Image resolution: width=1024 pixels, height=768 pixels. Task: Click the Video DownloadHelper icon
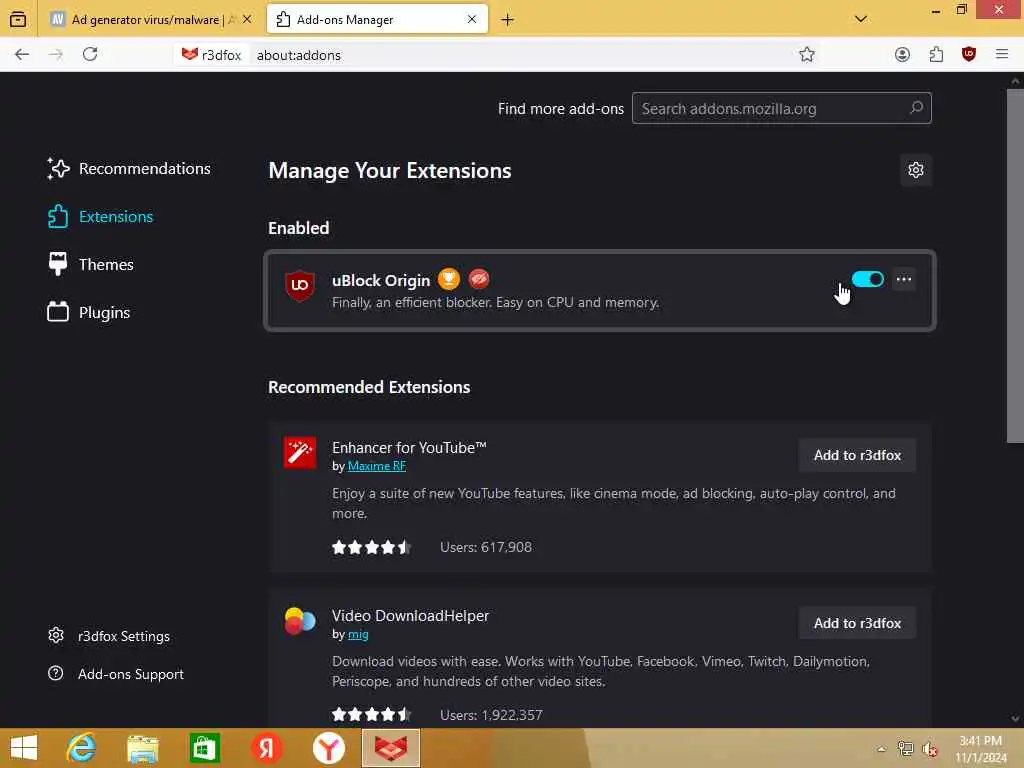(x=300, y=620)
